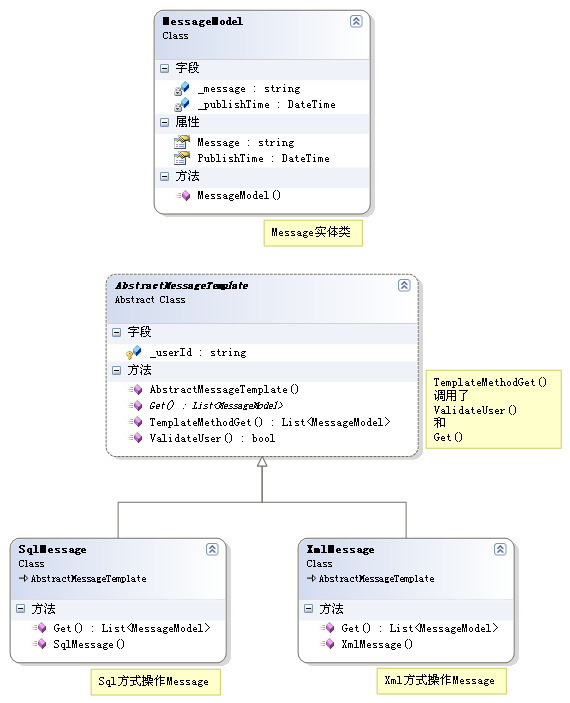
Task: Click AbstractMessageTemplate base type in XmlMessage header
Action: coord(376,578)
